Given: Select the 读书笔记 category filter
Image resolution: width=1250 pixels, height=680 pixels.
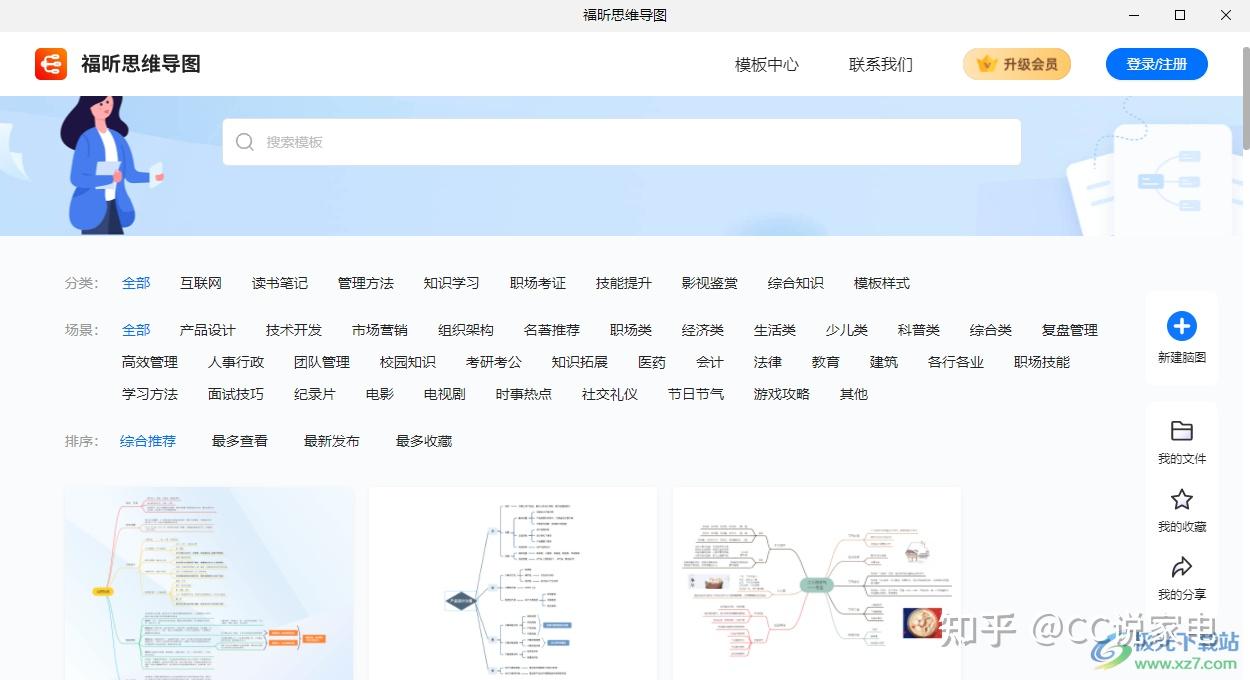Looking at the screenshot, I should coord(279,283).
